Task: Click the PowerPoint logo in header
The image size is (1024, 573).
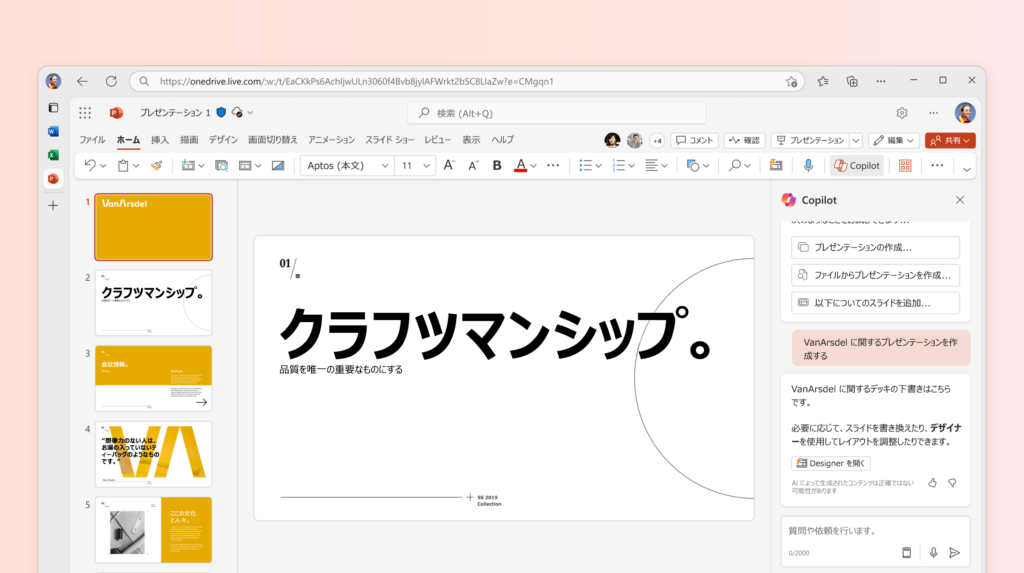Action: click(x=116, y=113)
